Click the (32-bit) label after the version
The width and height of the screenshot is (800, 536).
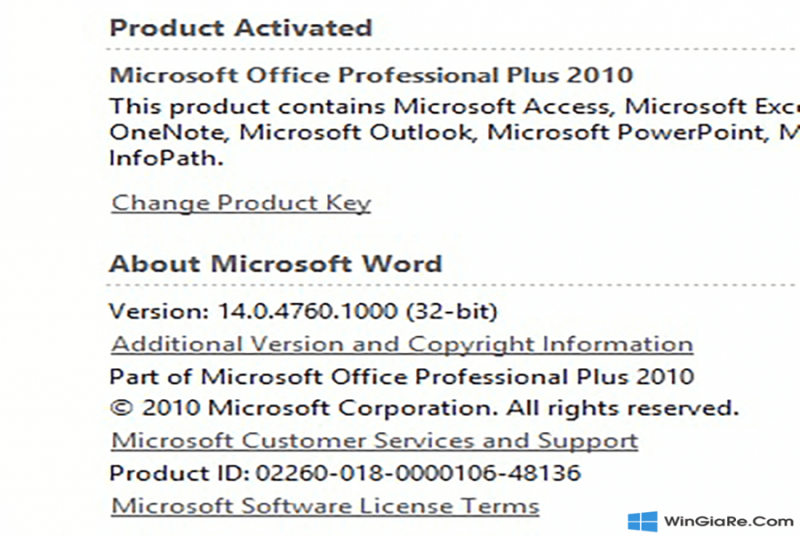[x=452, y=312]
